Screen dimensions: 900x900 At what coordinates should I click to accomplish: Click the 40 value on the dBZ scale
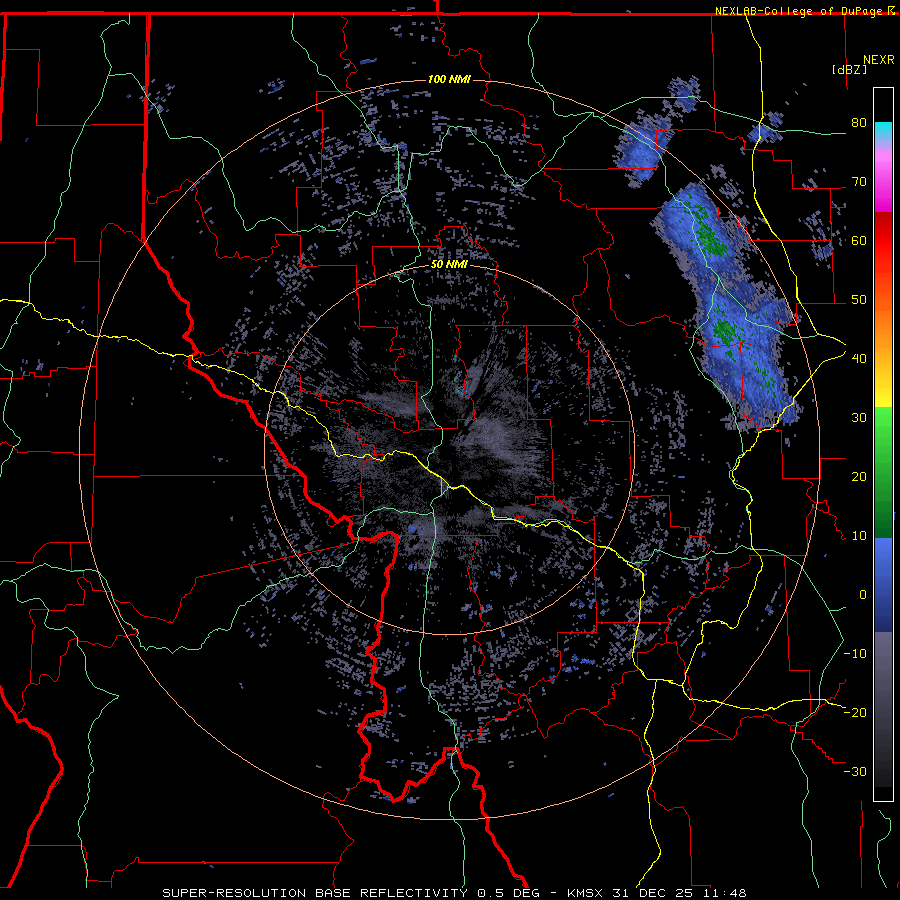pyautogui.click(x=859, y=358)
